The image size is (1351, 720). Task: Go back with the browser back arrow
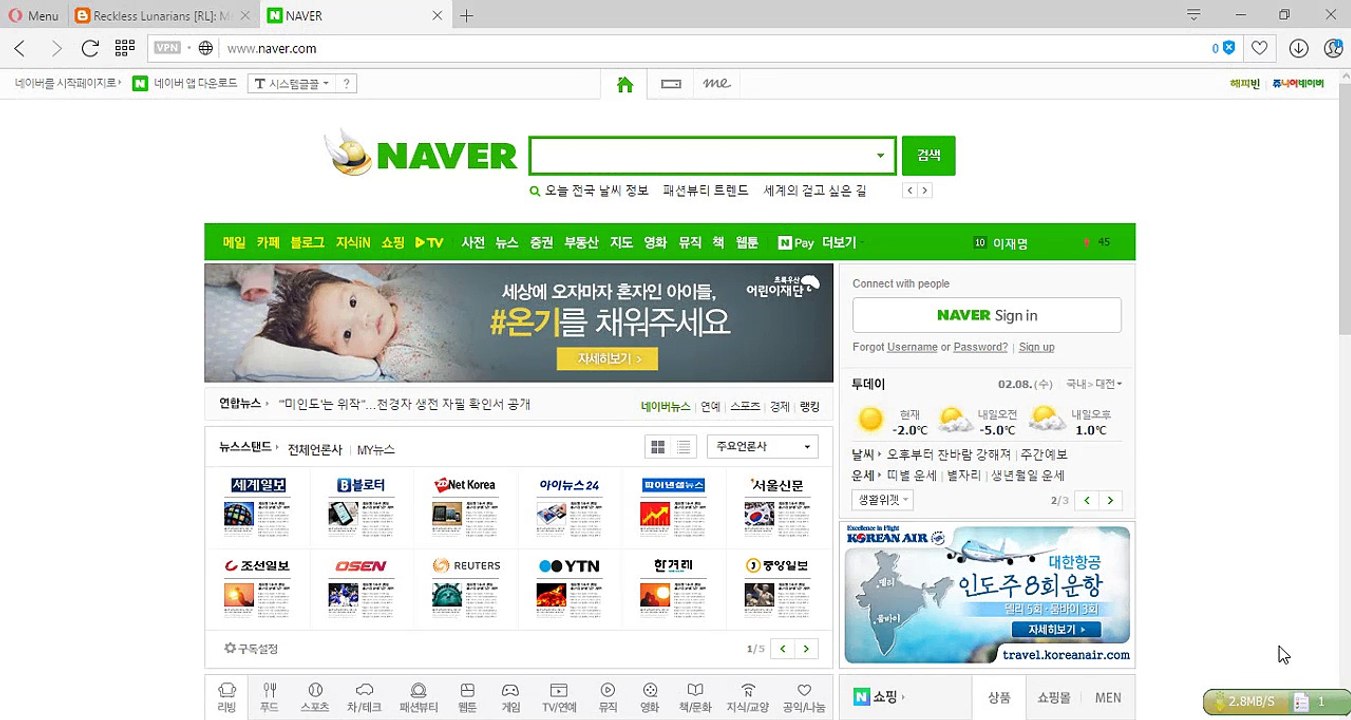20,48
